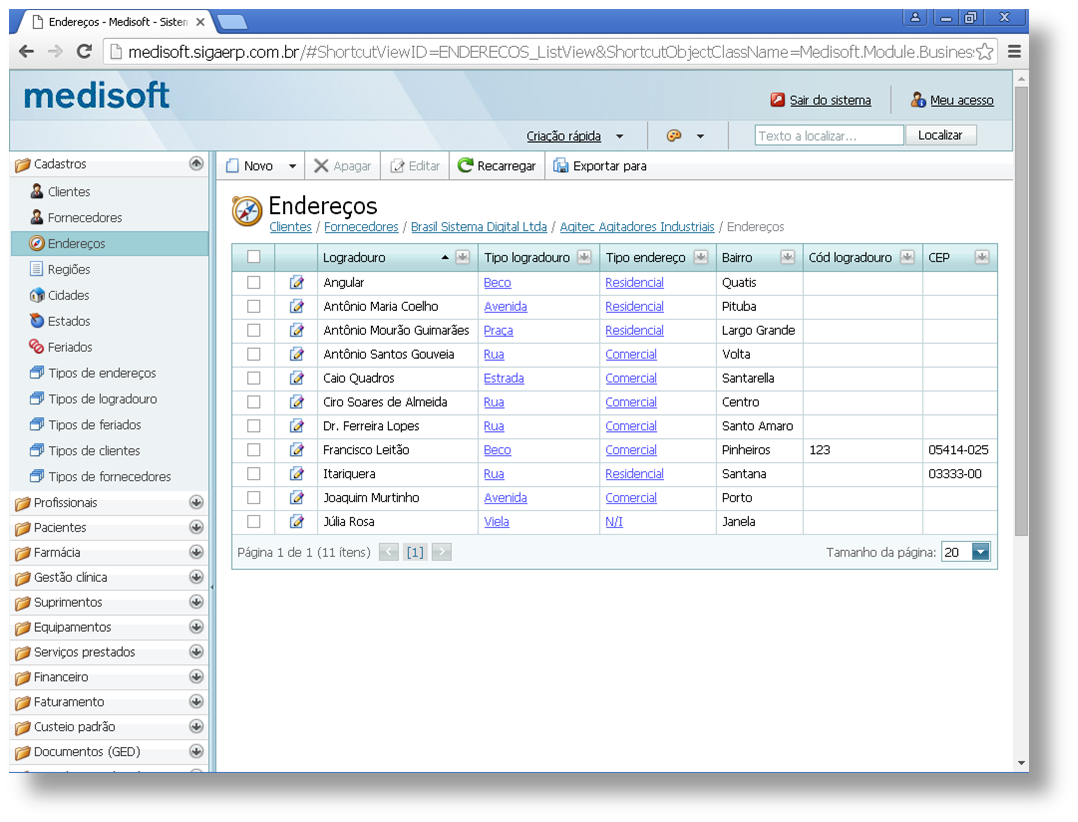The width and height of the screenshot is (1078, 822).
Task: Tick checkbox for Joaquim Martinho row
Action: coord(254,498)
